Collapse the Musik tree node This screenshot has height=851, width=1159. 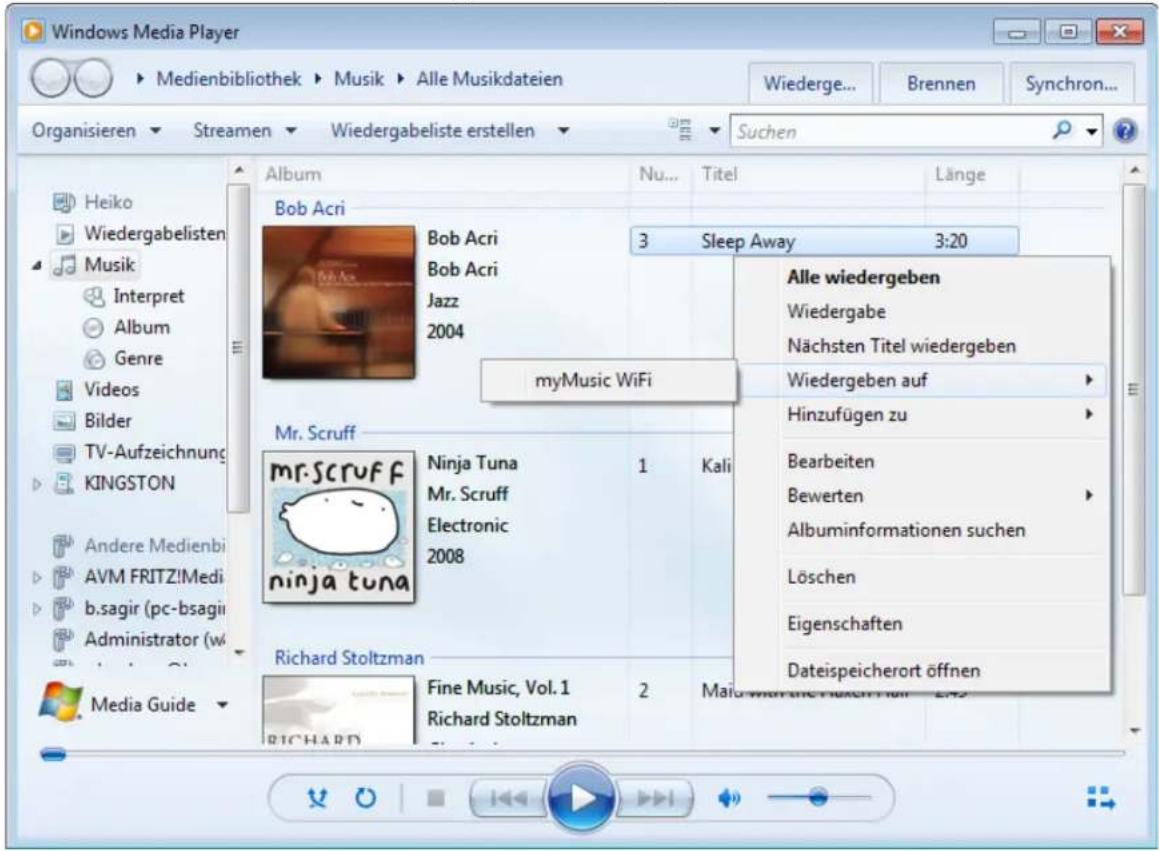coord(36,266)
